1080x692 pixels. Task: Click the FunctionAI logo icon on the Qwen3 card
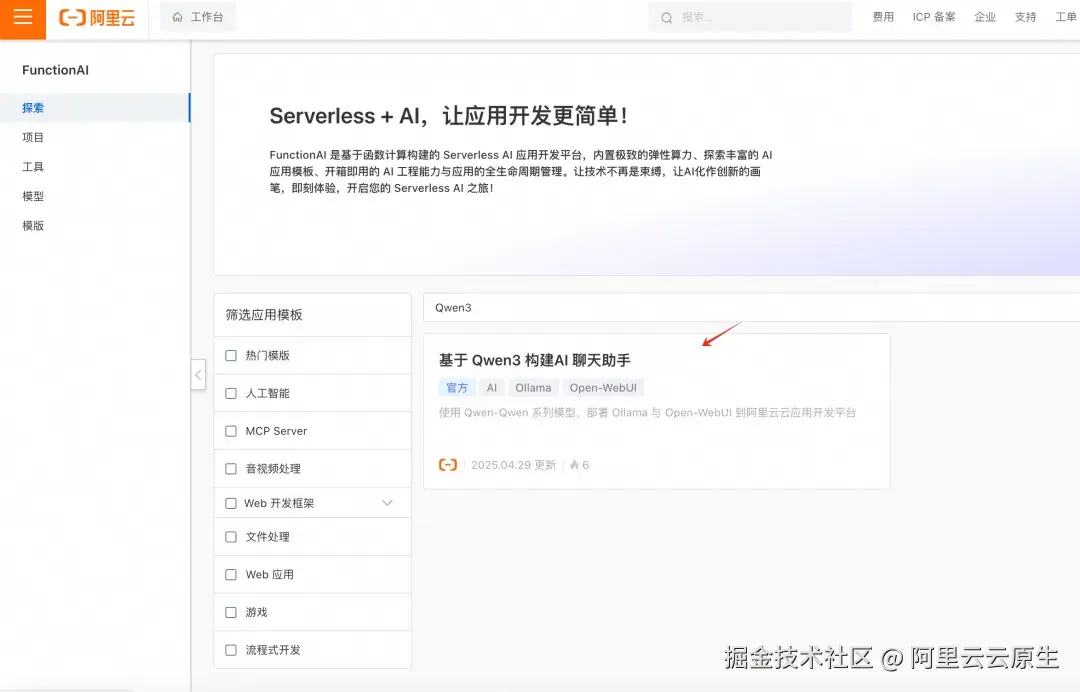pos(448,464)
